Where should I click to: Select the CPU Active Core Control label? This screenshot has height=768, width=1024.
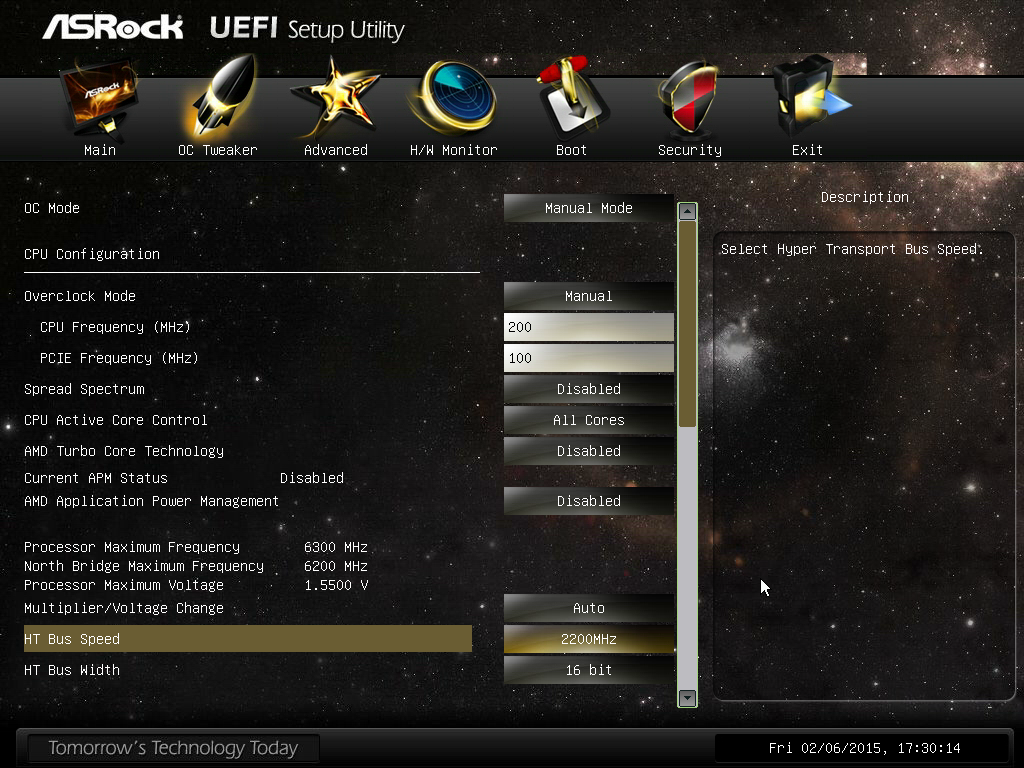[116, 421]
